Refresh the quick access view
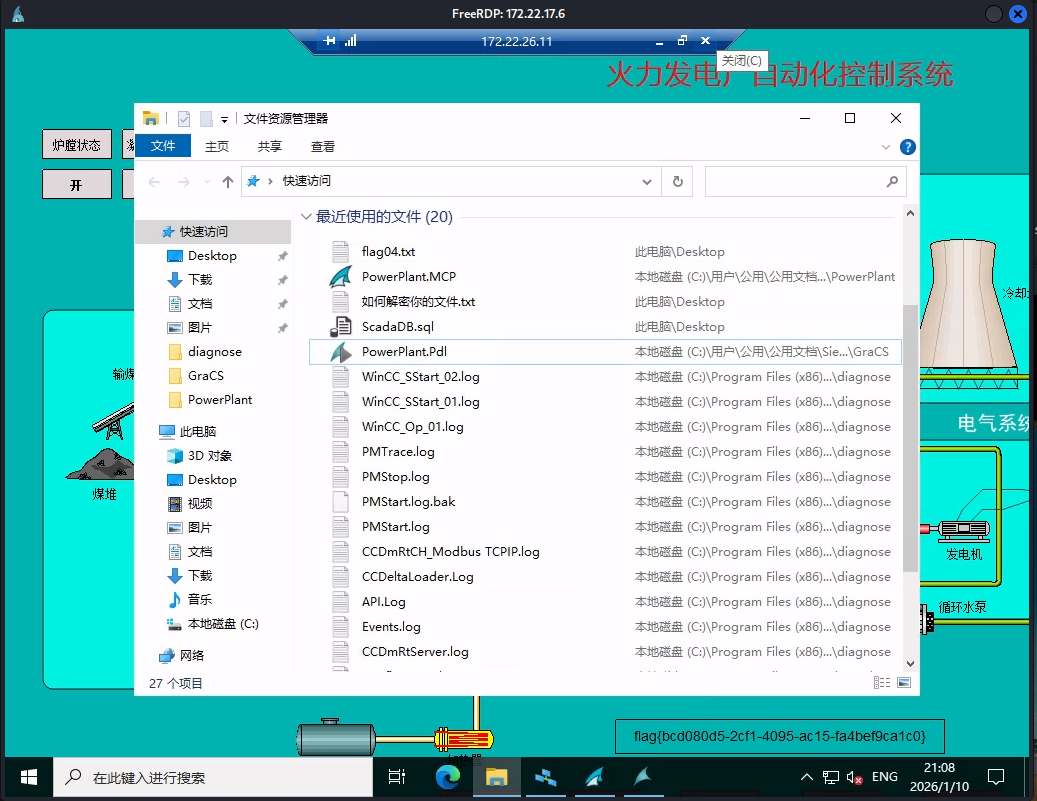Image resolution: width=1037 pixels, height=801 pixels. tap(677, 181)
